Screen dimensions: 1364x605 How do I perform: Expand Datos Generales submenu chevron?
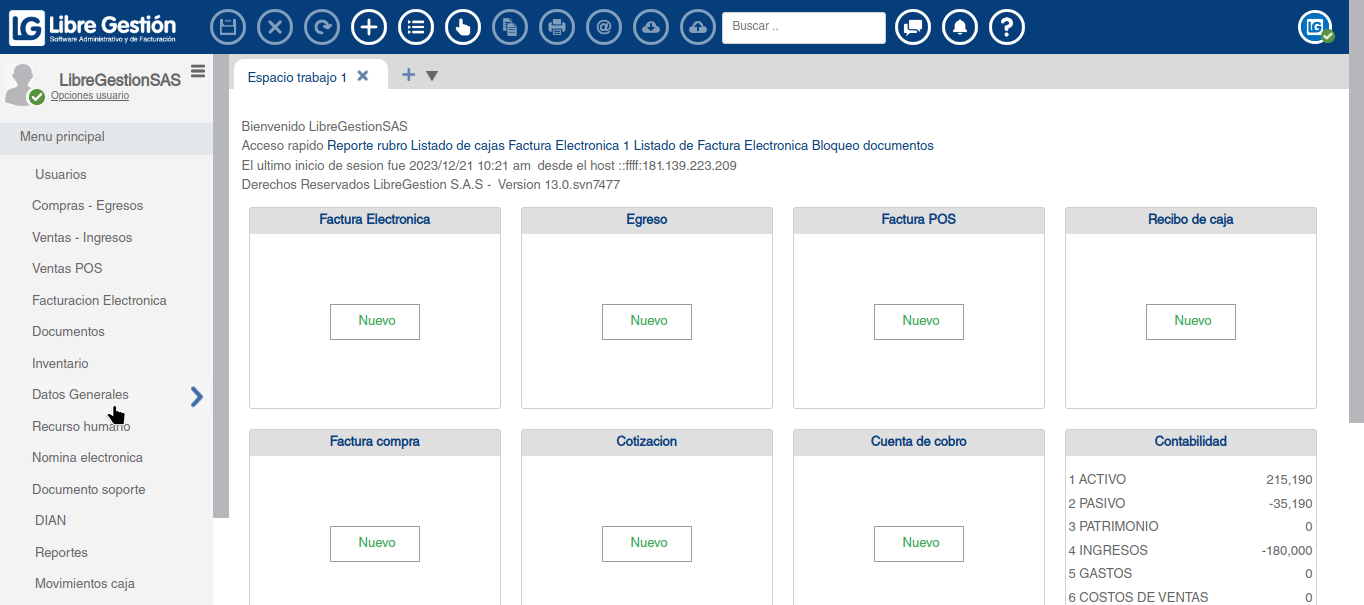(197, 397)
